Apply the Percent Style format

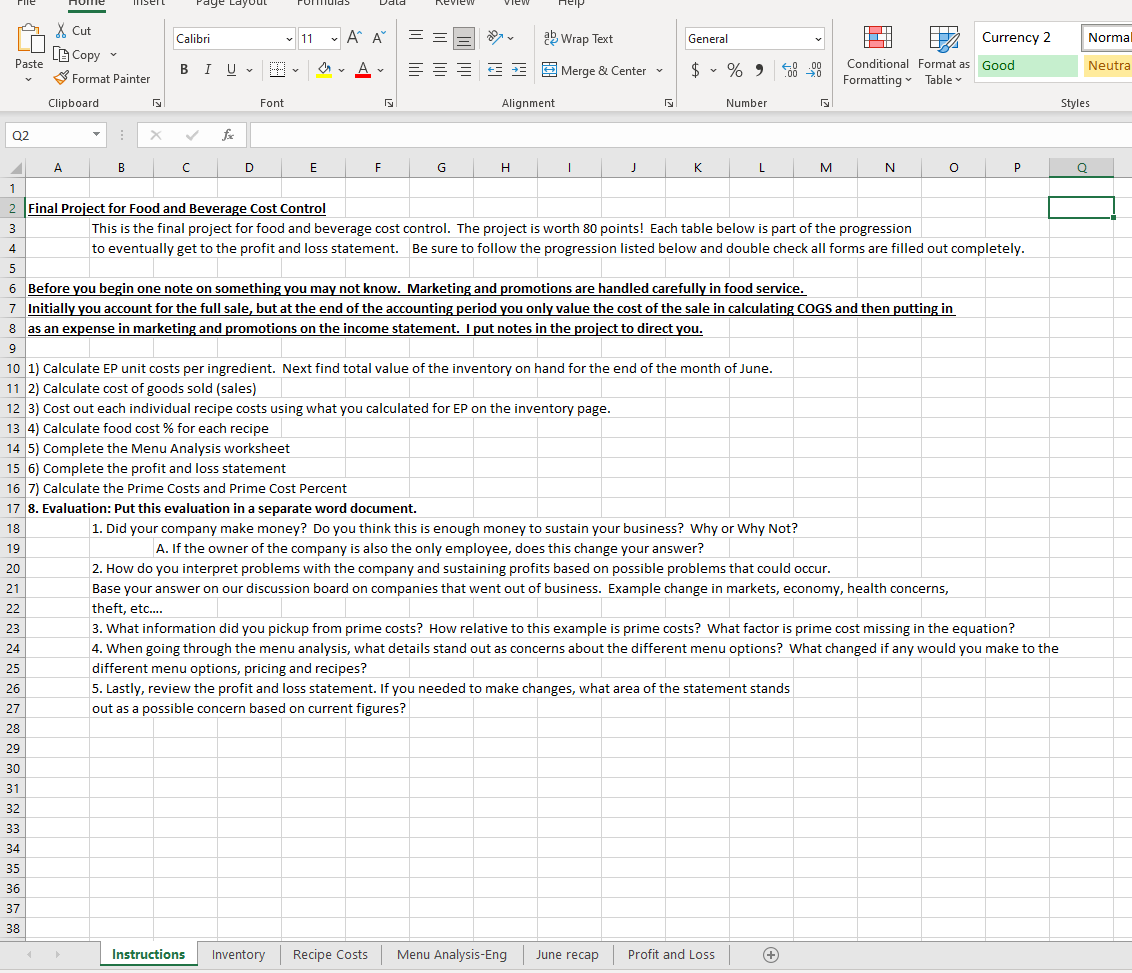coord(735,69)
